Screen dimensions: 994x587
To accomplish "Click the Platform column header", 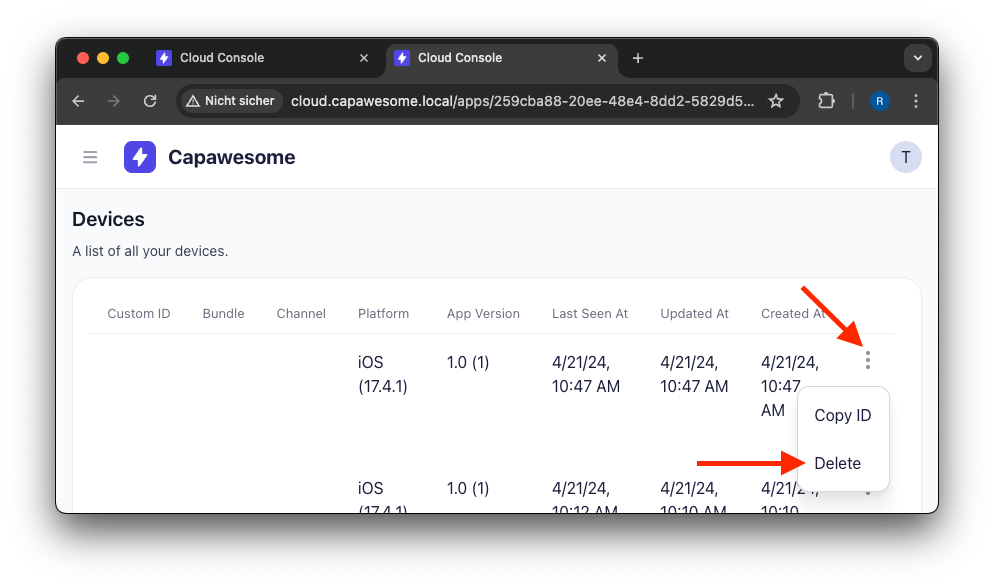I will click(383, 314).
